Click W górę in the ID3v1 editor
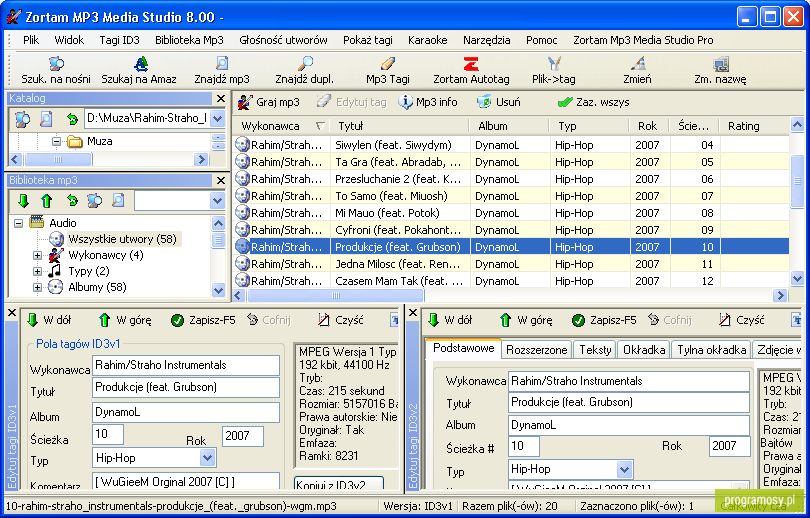 [x=124, y=320]
